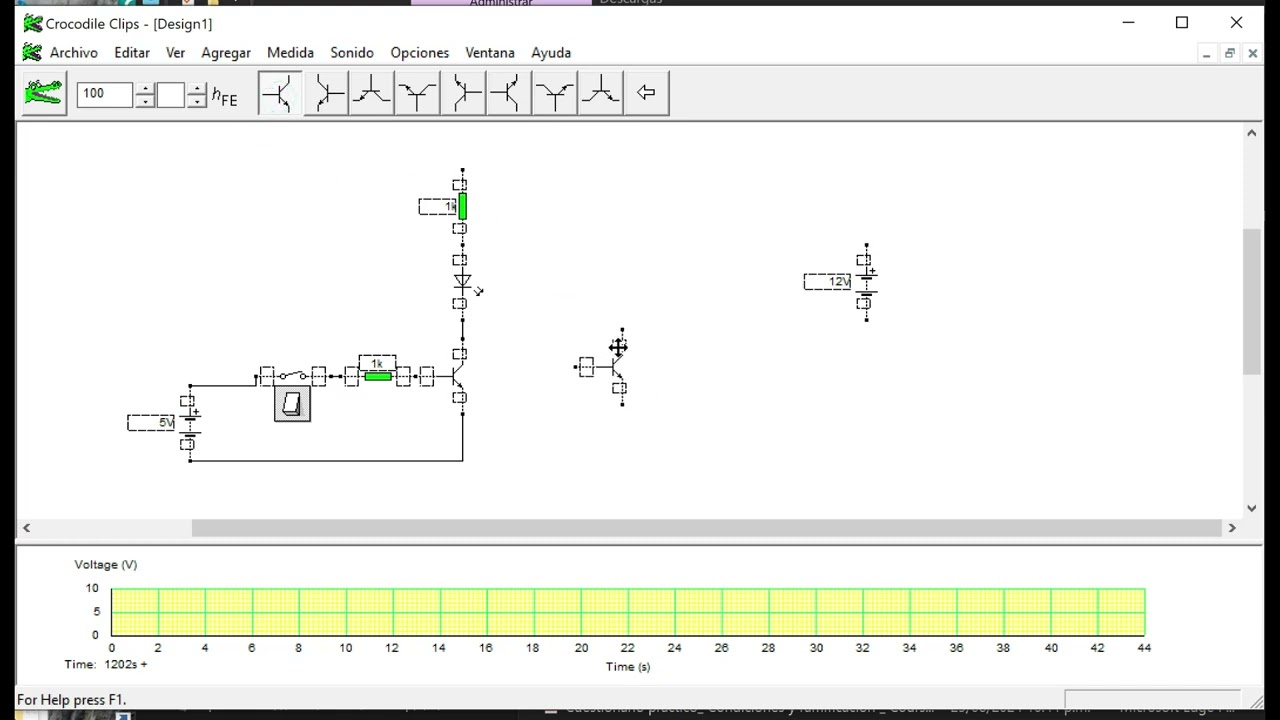
Task: Select the LED in the circuit
Action: (463, 282)
